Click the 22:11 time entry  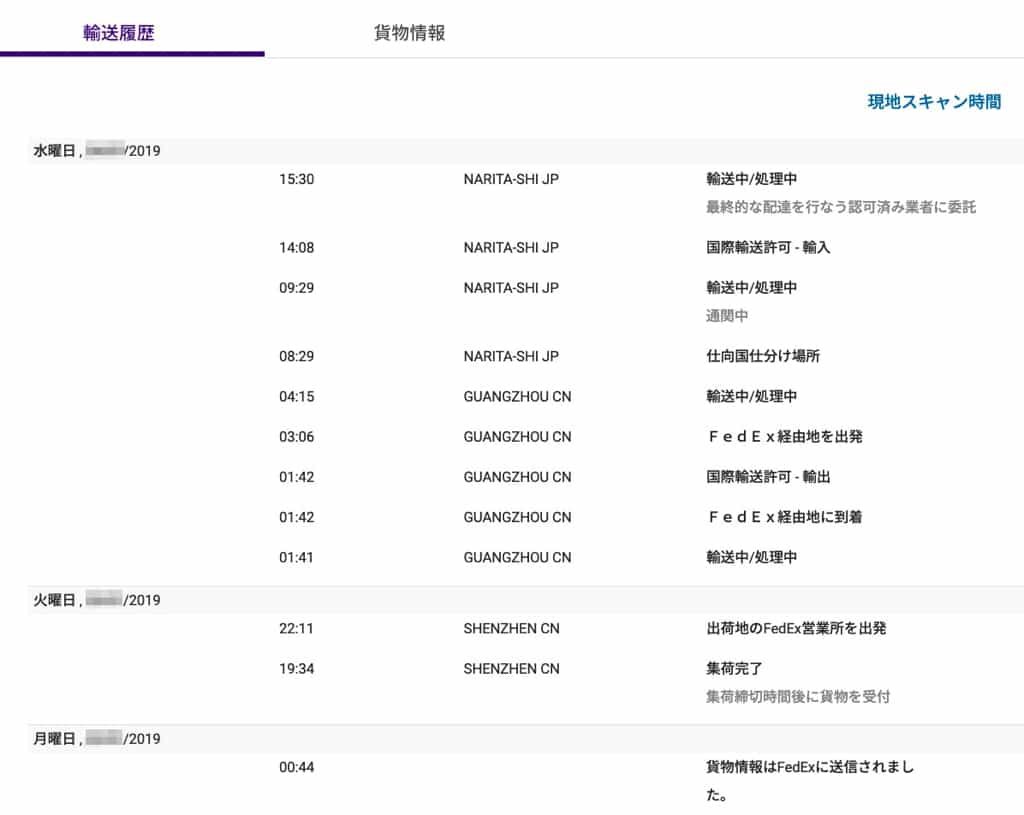(296, 628)
